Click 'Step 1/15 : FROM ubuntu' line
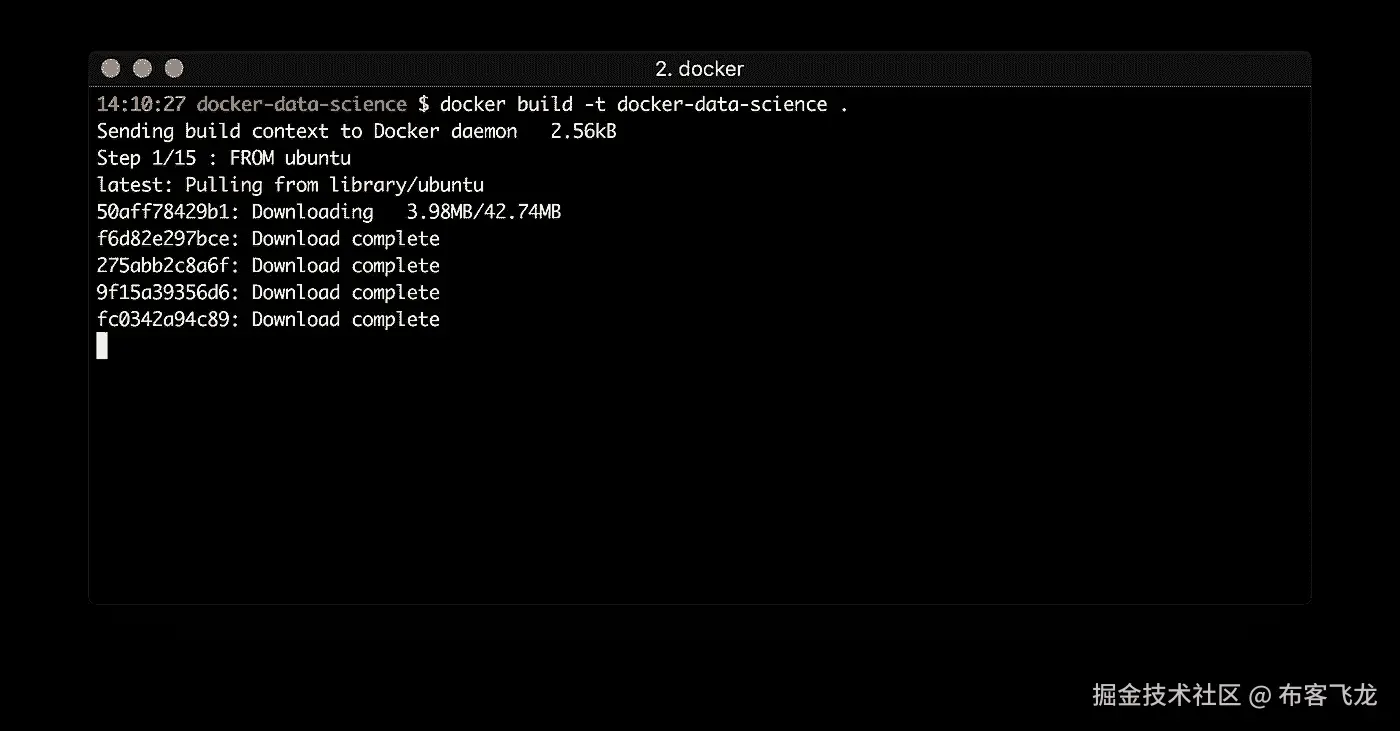 pos(223,158)
